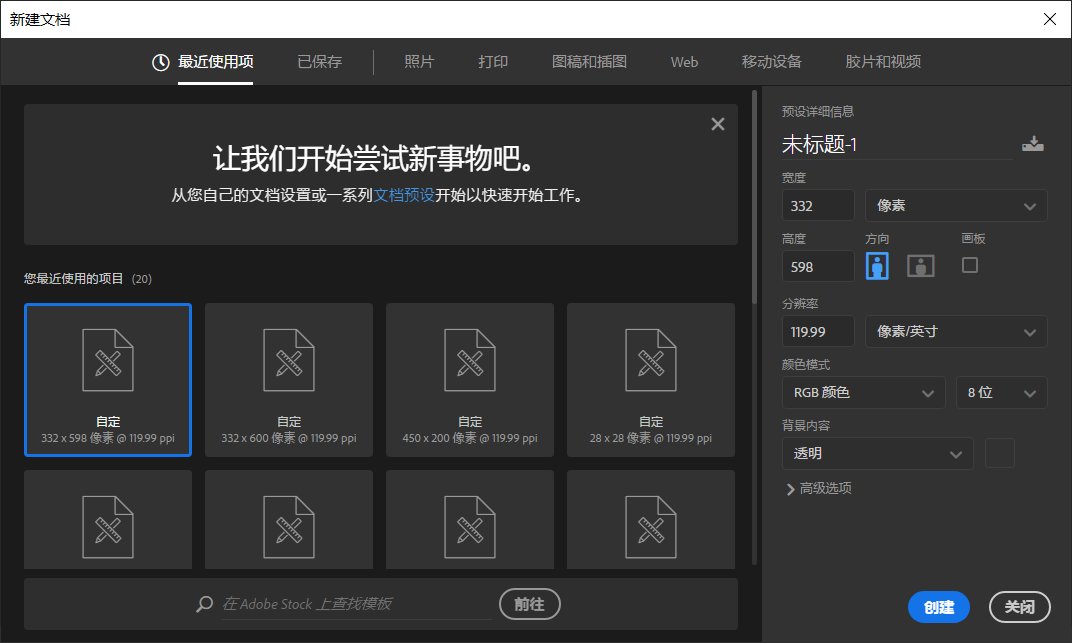The height and width of the screenshot is (643, 1072).
Task: Click the background color swatch next to 透明
Action: point(999,453)
